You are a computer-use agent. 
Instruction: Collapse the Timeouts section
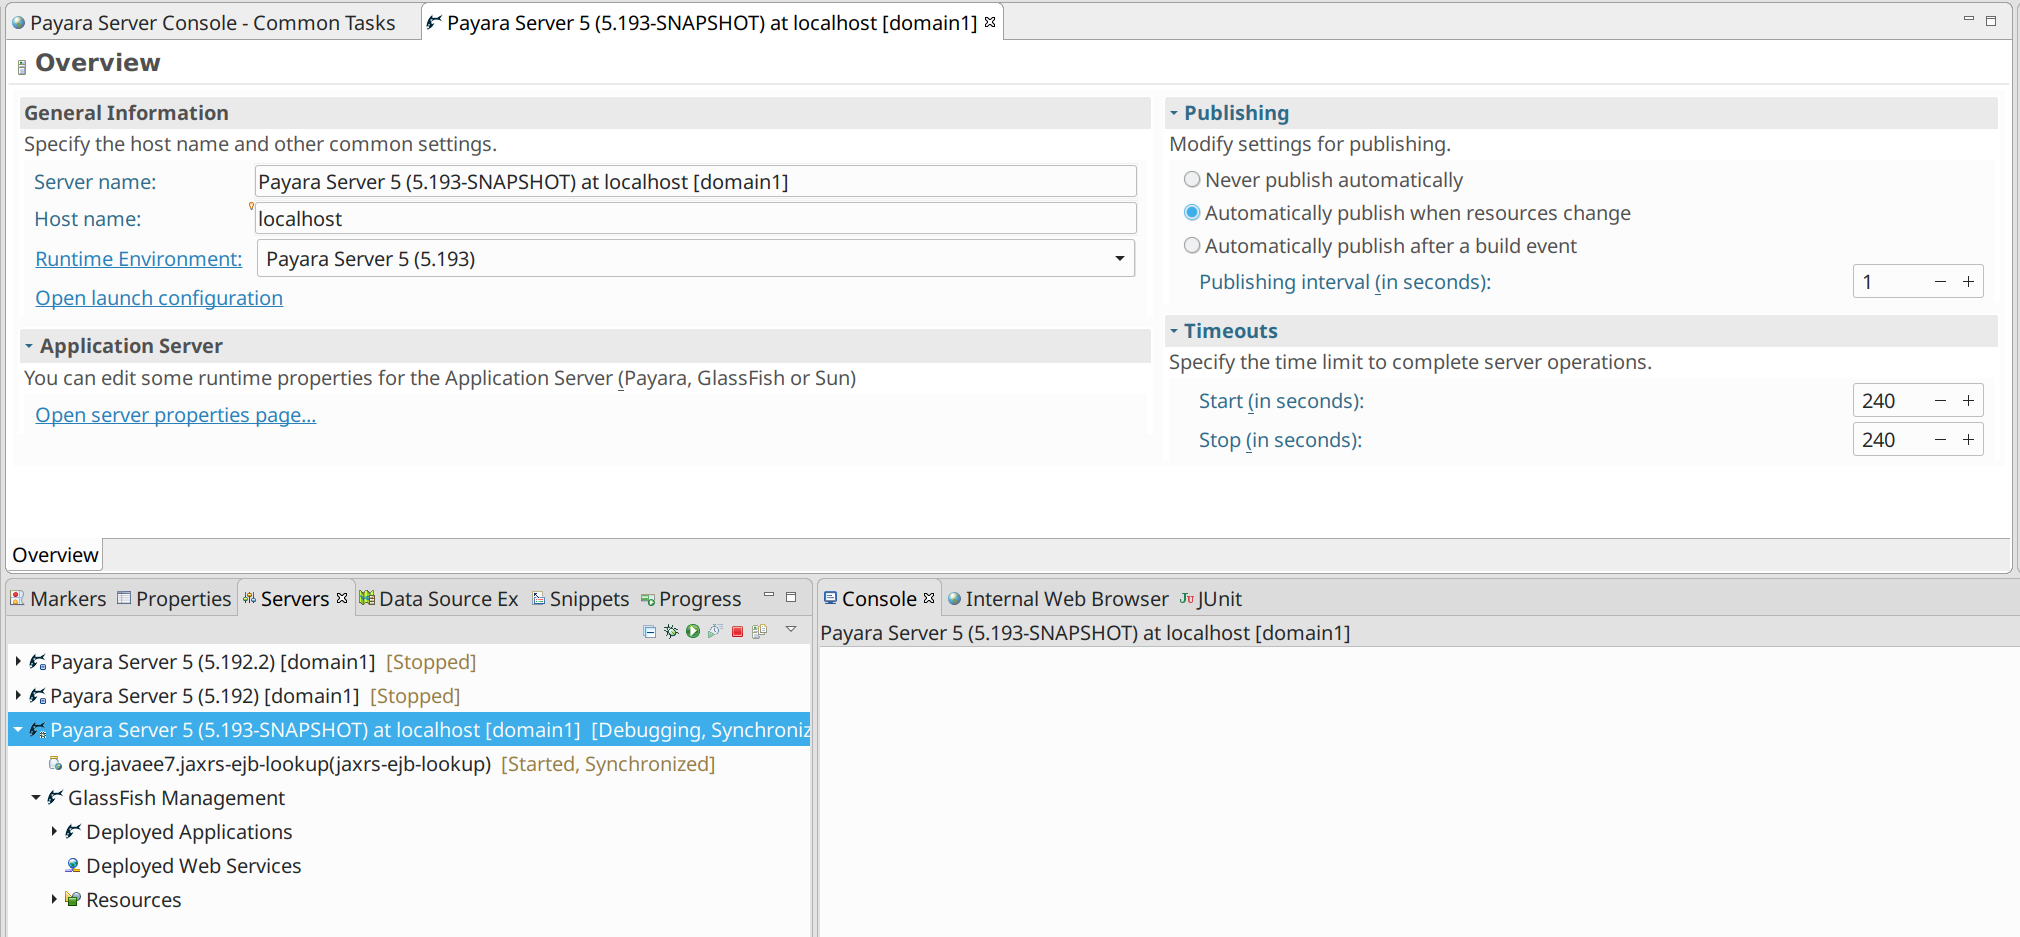point(1175,331)
